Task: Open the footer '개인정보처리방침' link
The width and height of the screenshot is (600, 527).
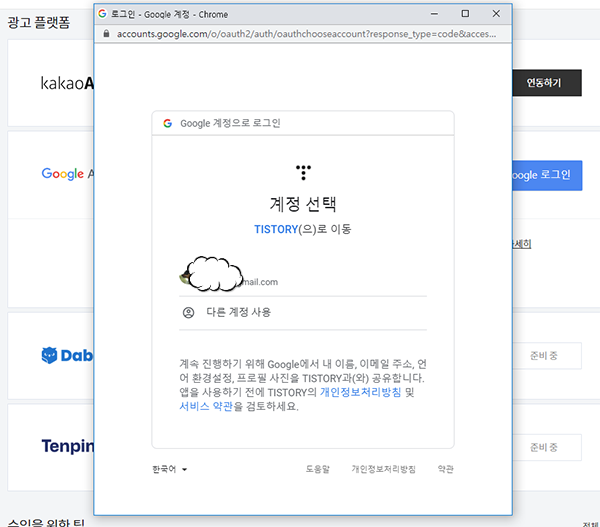Action: pos(383,469)
